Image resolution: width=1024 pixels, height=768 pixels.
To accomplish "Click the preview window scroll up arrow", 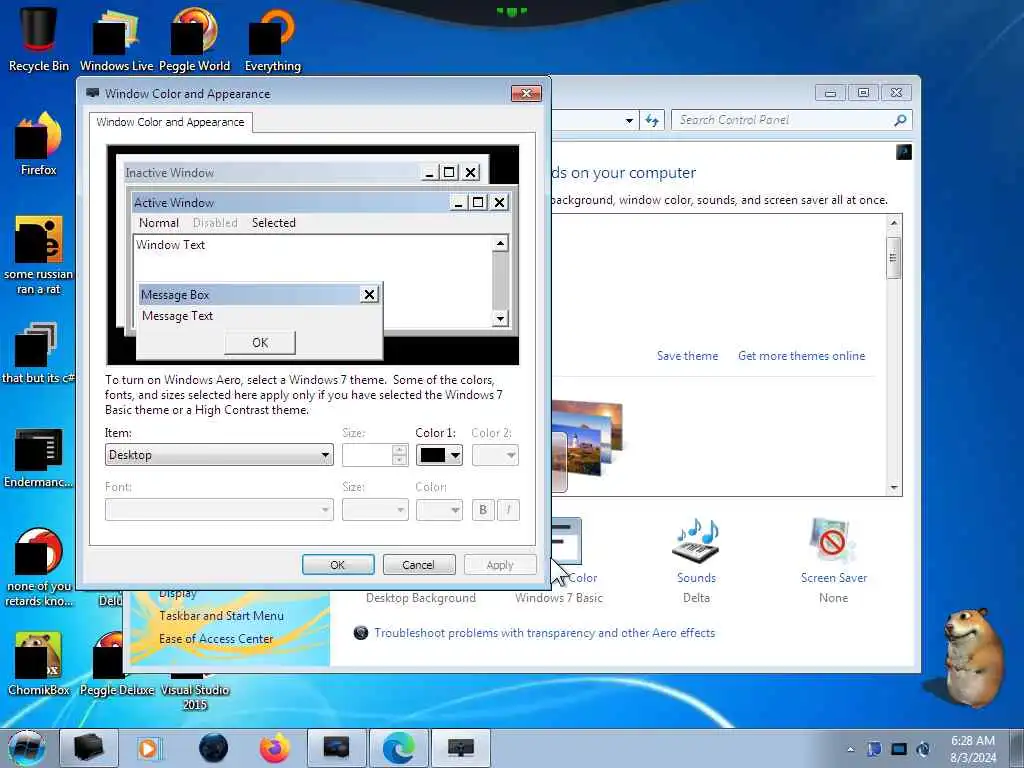I will (x=500, y=244).
